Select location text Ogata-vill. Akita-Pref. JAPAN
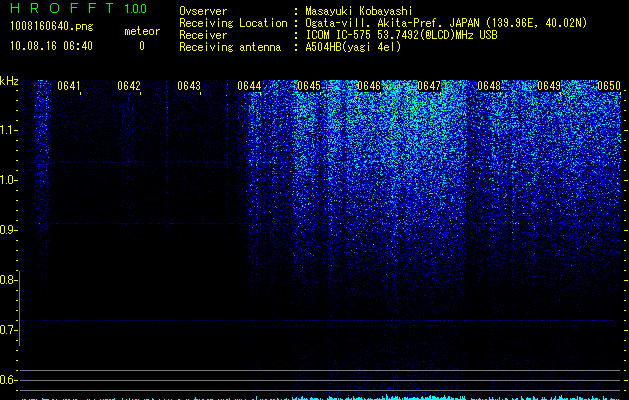The height and width of the screenshot is (400, 629). [x=392, y=23]
